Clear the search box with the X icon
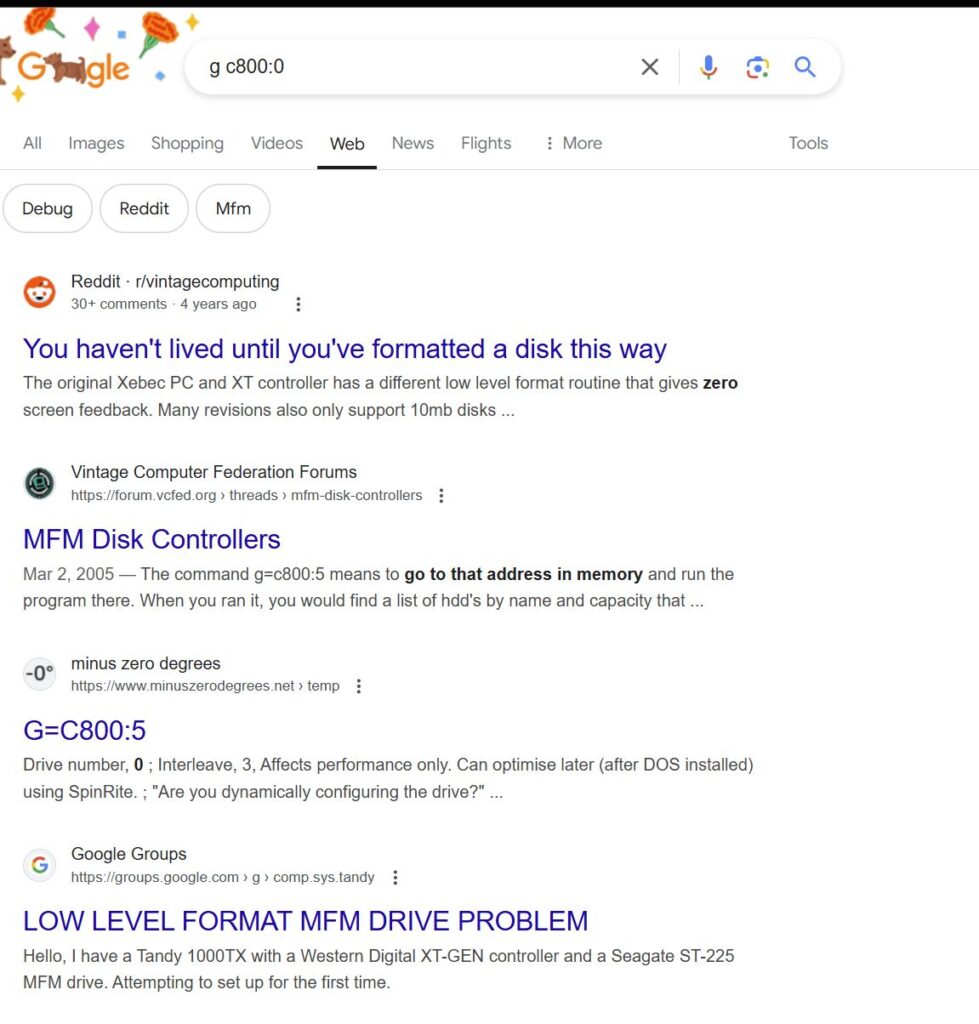979x1024 pixels. click(649, 67)
